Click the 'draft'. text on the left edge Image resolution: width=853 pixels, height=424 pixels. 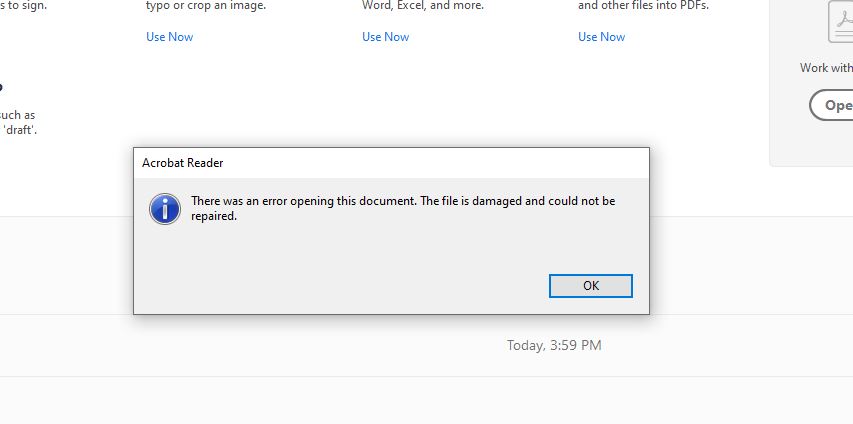[x=20, y=130]
